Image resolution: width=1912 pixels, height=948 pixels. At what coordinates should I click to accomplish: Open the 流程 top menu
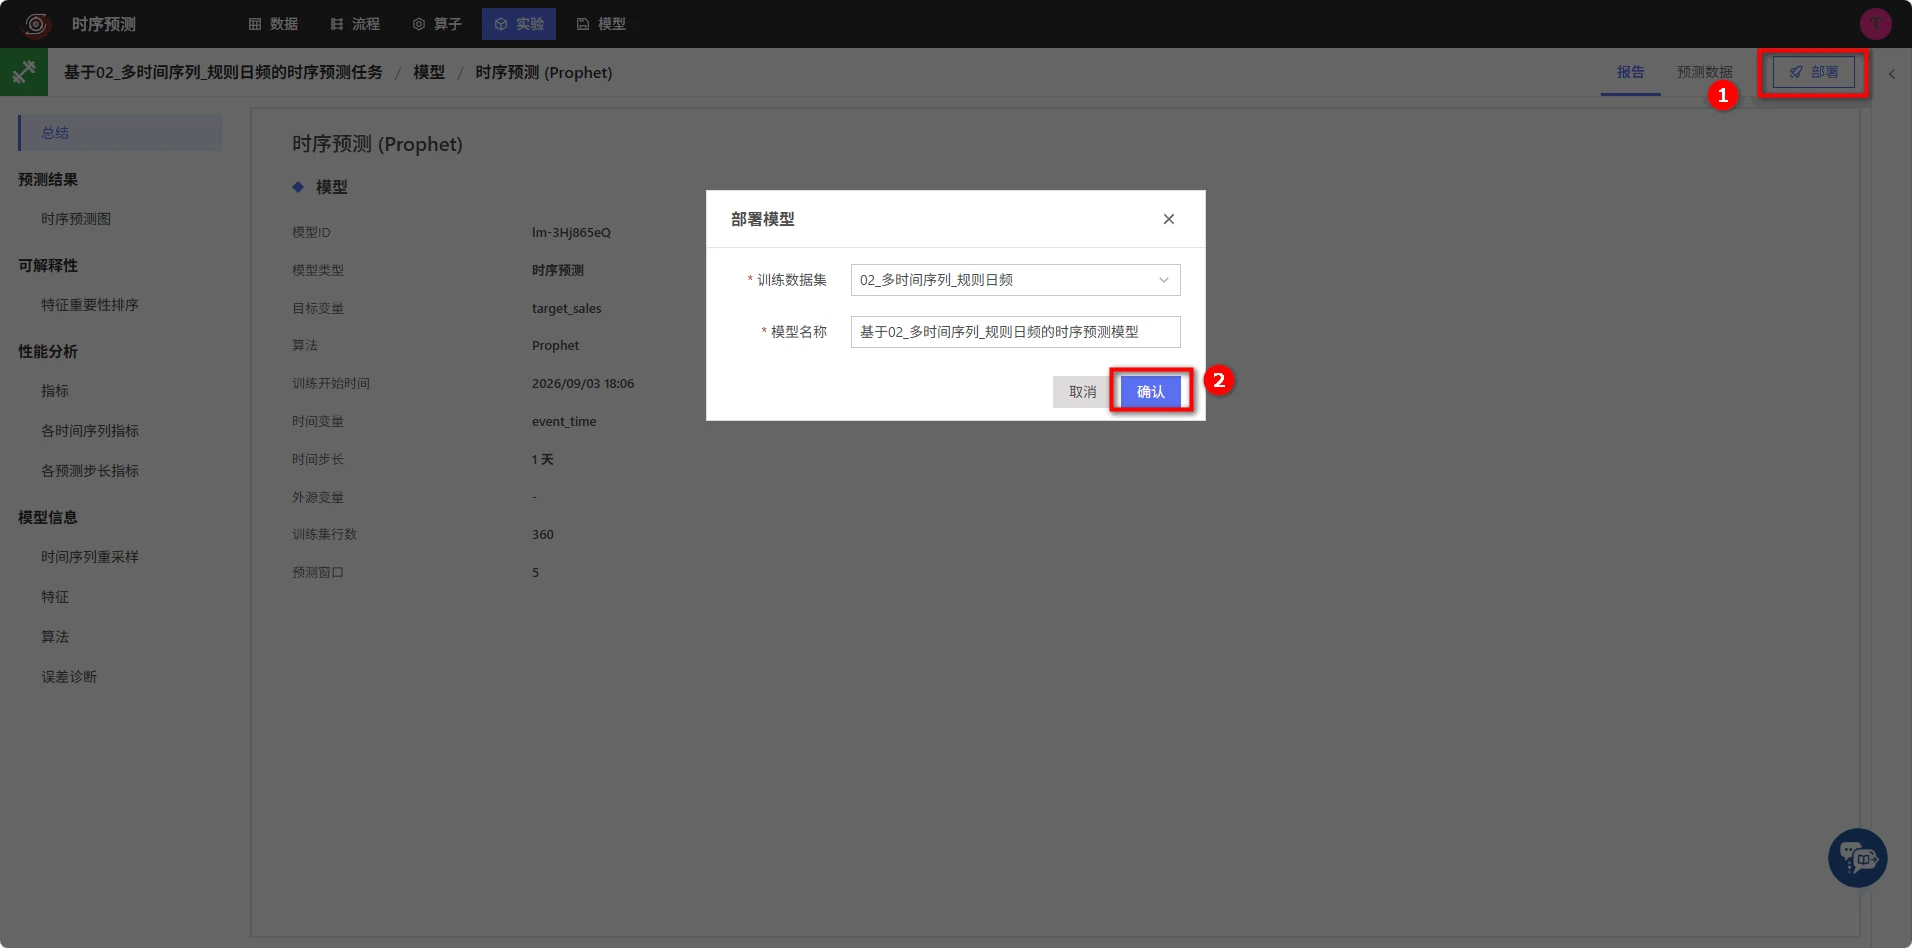(355, 24)
